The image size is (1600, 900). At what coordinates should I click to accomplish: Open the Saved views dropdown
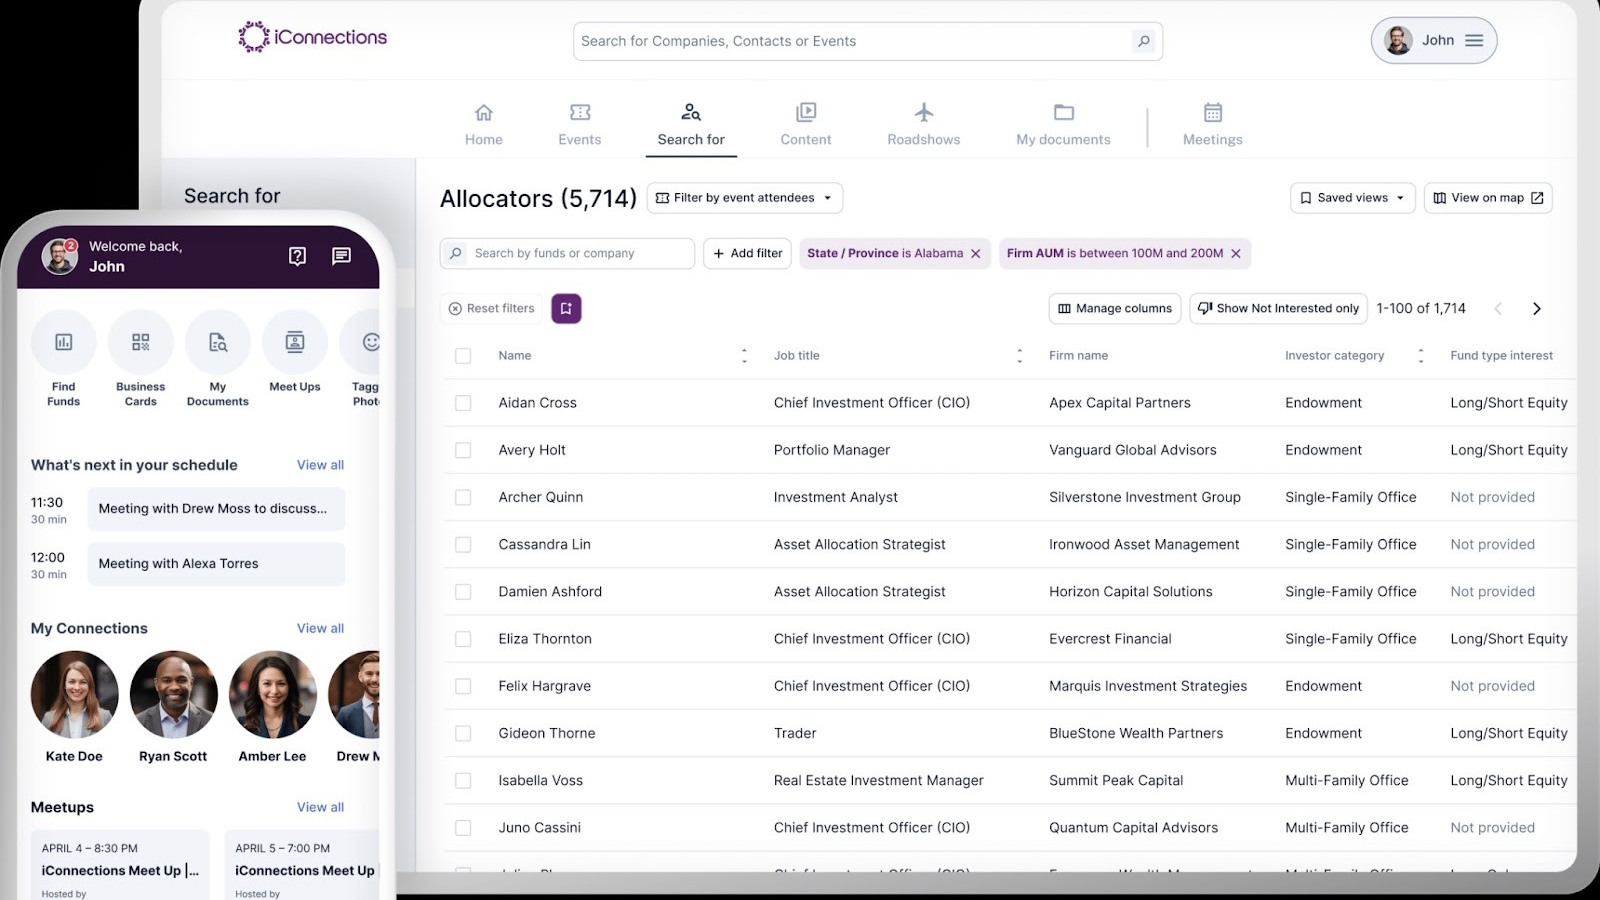click(1352, 198)
